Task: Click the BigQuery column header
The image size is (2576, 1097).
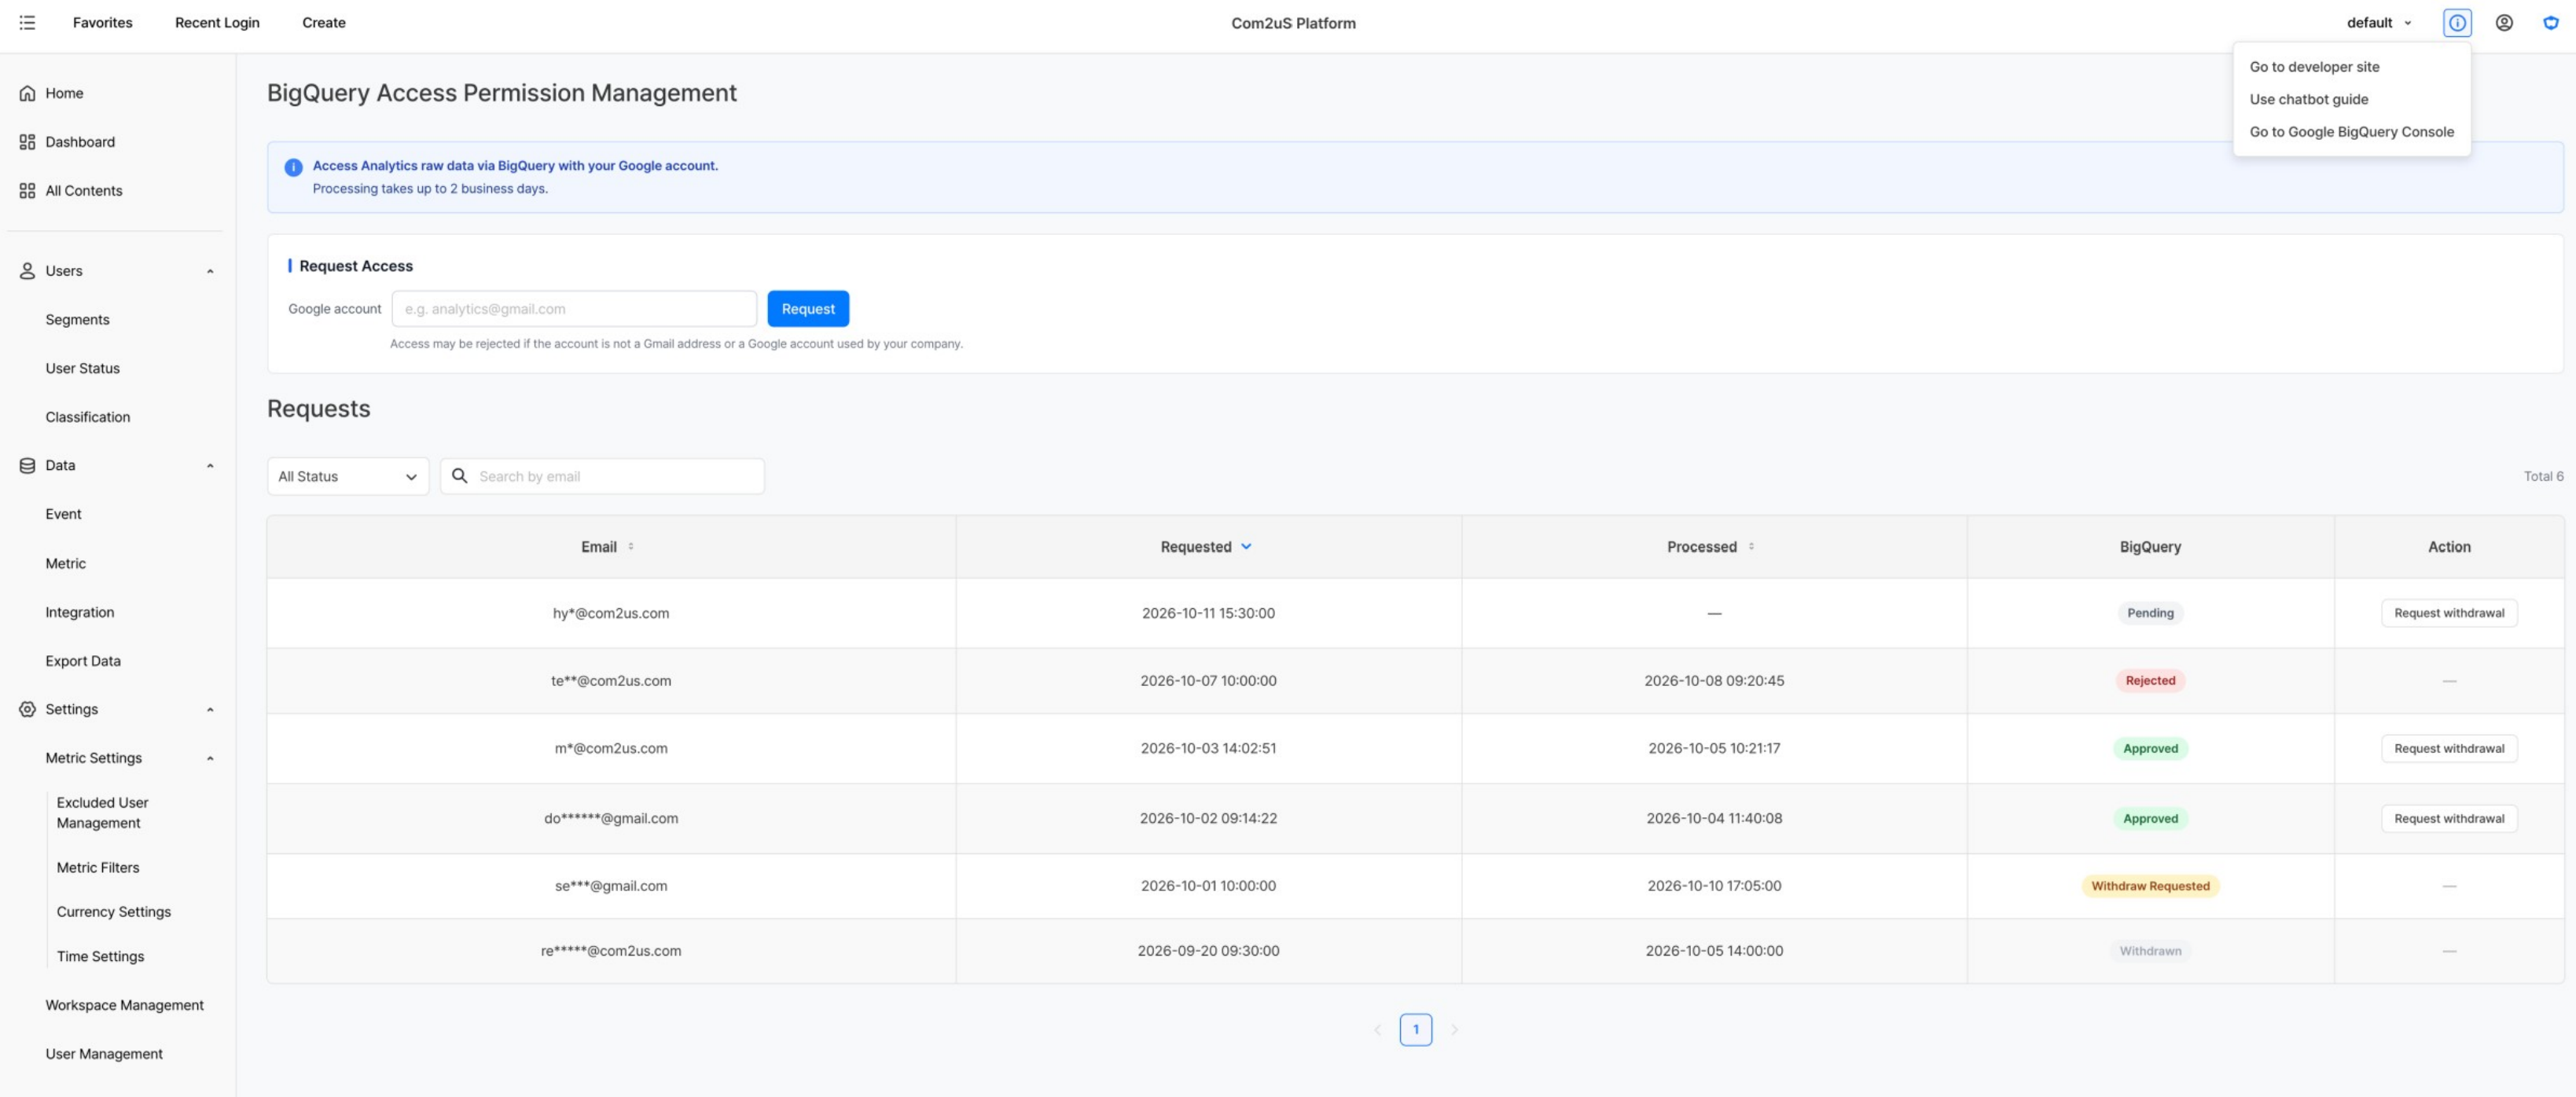Action: [x=2150, y=547]
